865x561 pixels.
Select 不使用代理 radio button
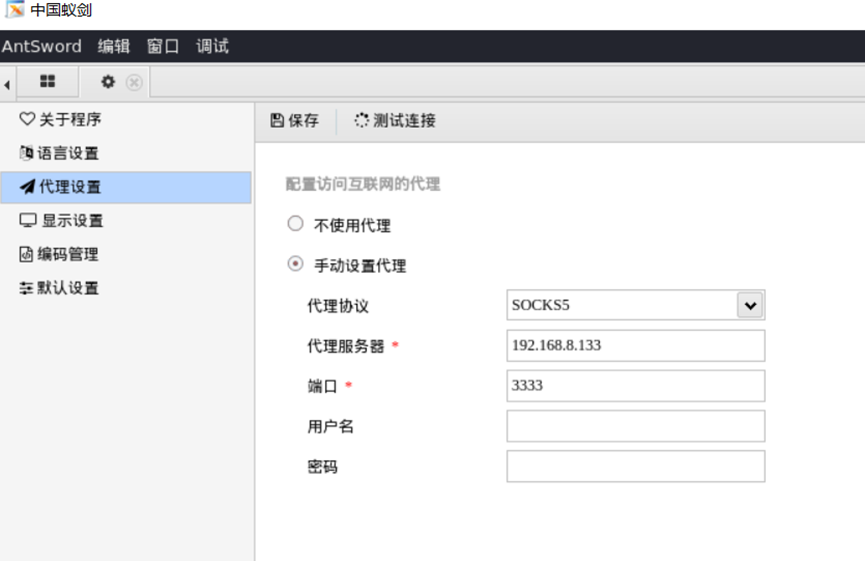296,223
